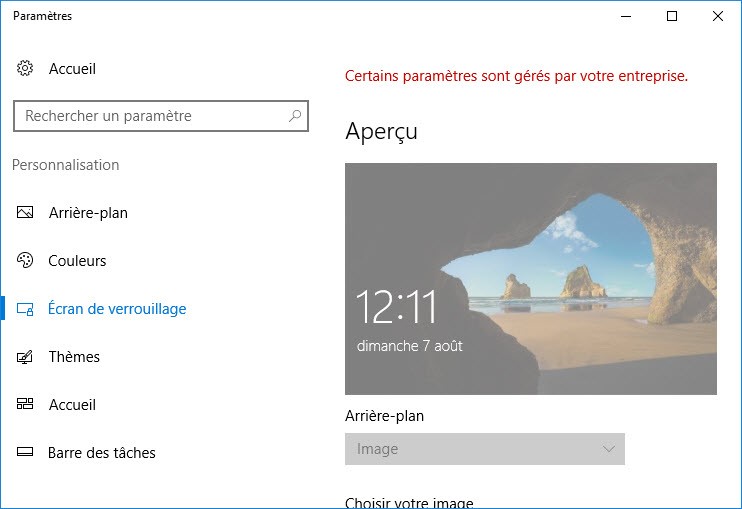This screenshot has width=742, height=509.
Task: Click the lock screen Aperçu preview image
Action: (x=531, y=279)
